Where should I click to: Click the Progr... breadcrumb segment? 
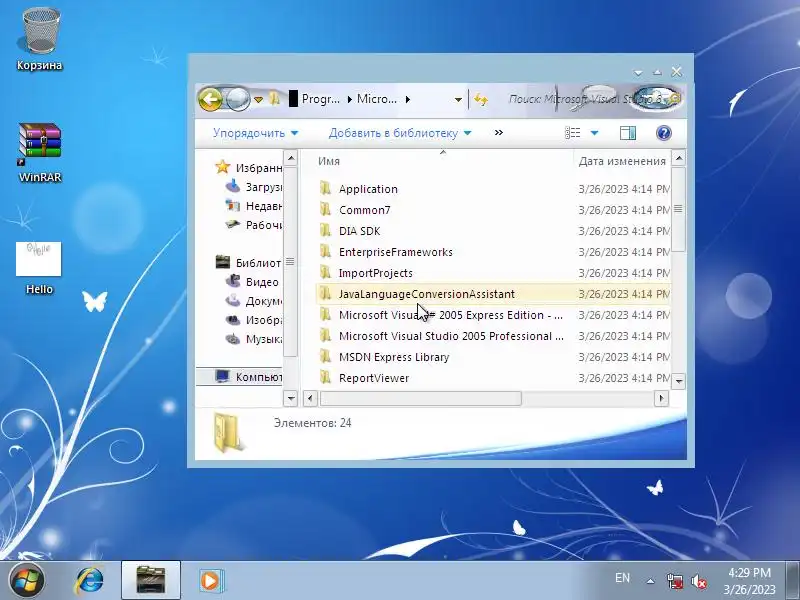point(320,99)
